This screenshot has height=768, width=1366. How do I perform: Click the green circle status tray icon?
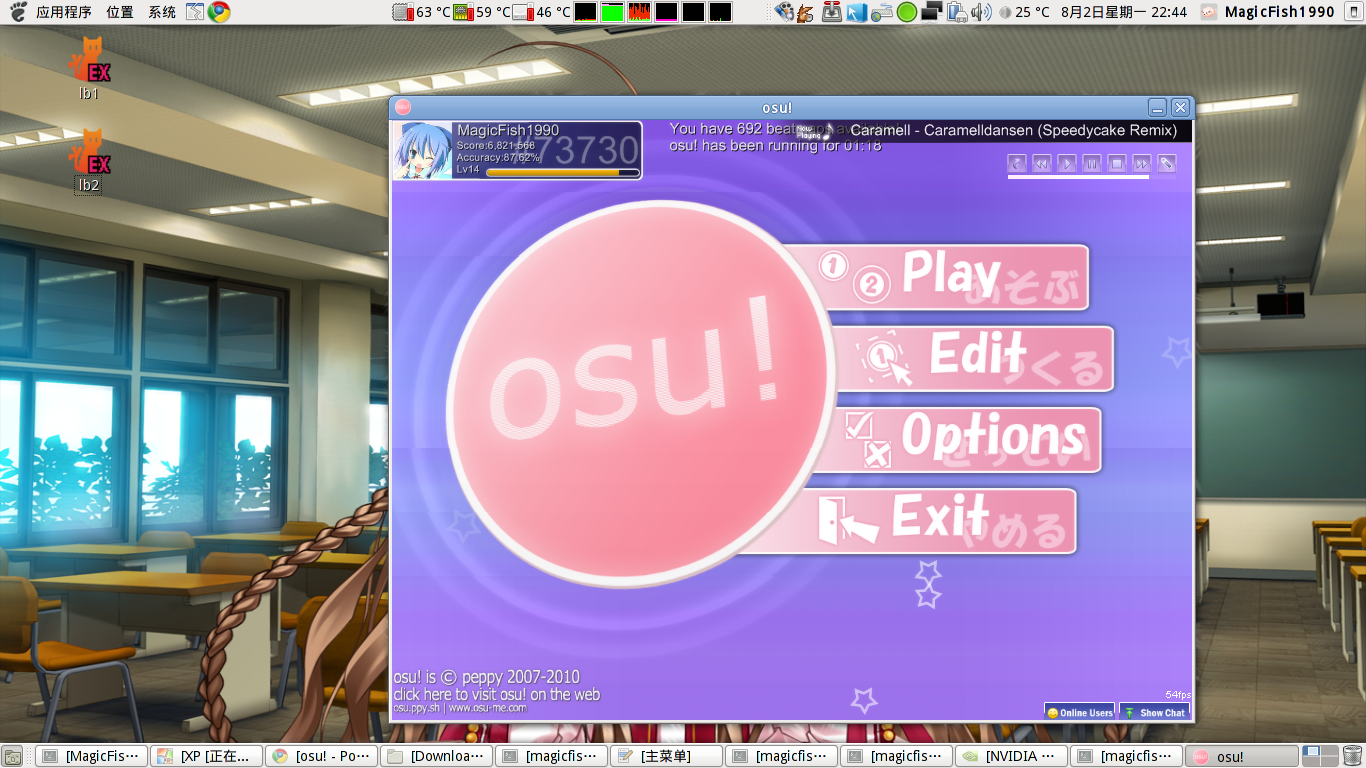(907, 12)
